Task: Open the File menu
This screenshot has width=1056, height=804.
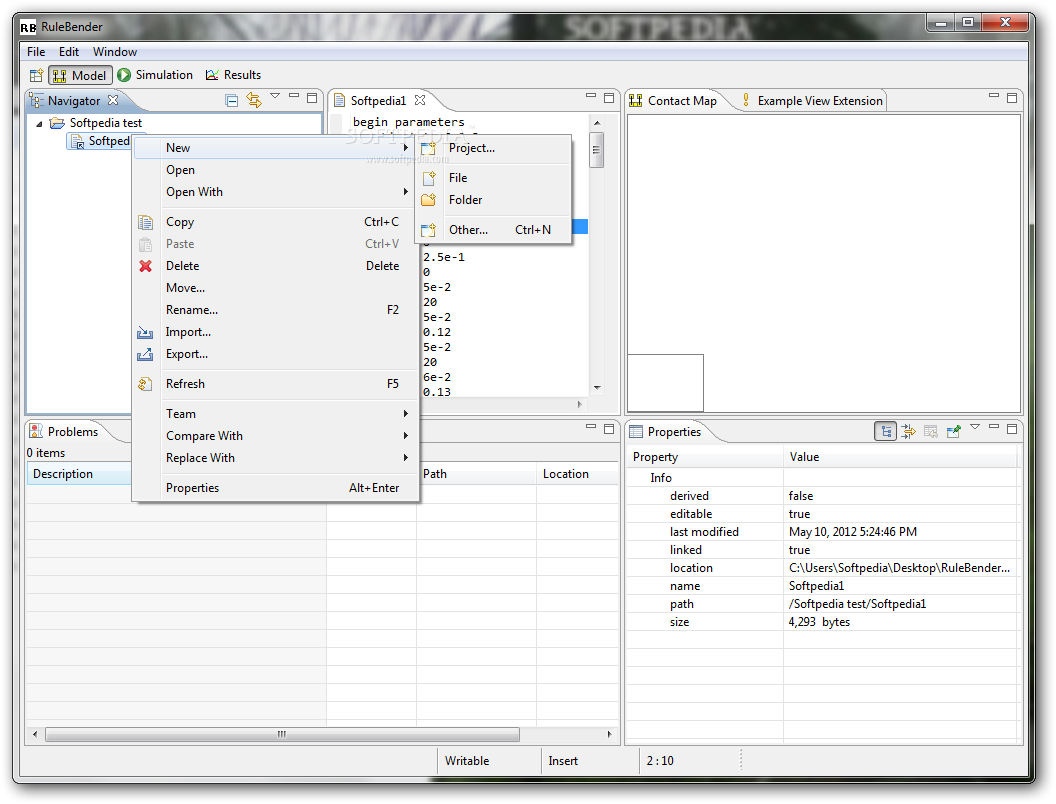Action: [x=36, y=52]
